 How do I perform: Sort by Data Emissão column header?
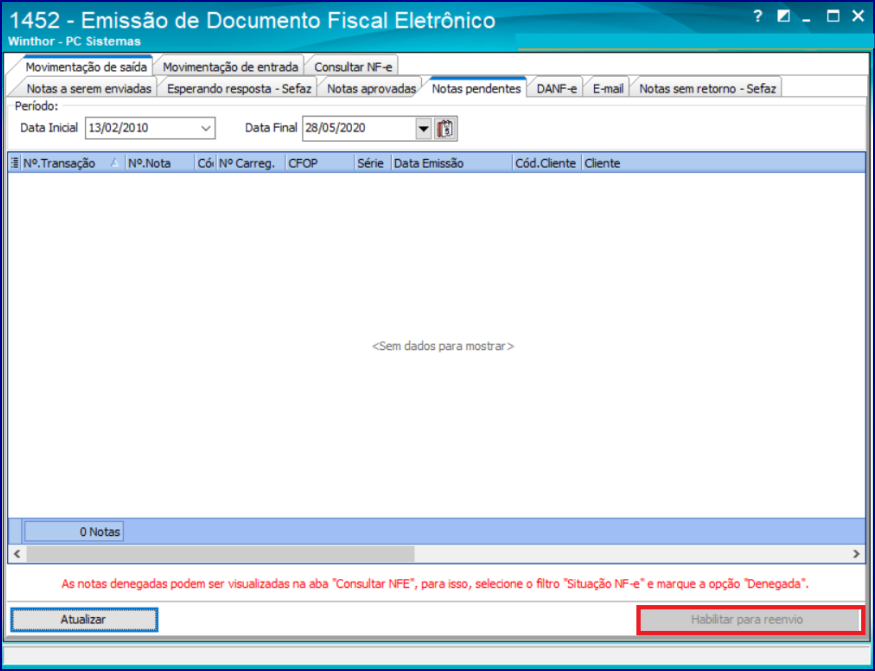451,163
